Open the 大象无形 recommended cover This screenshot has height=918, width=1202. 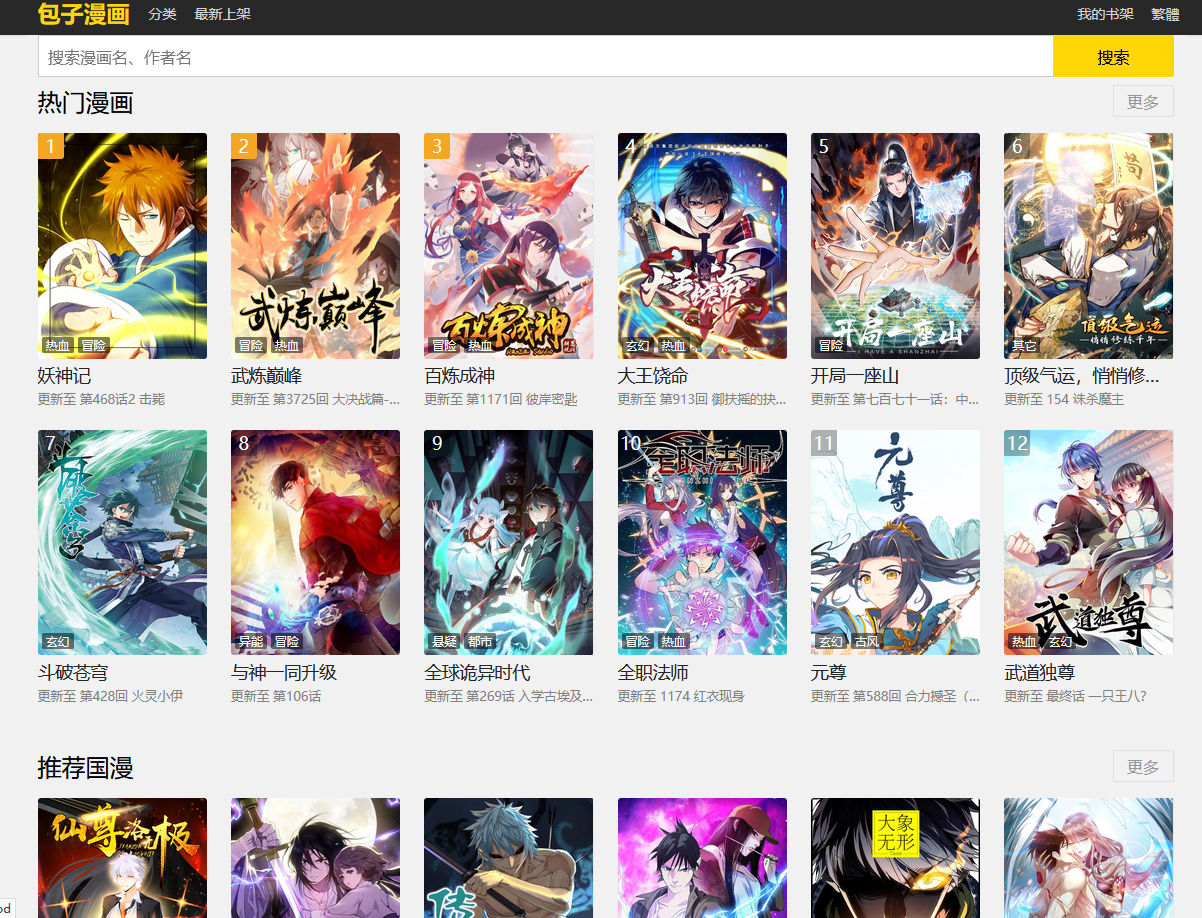pos(895,858)
